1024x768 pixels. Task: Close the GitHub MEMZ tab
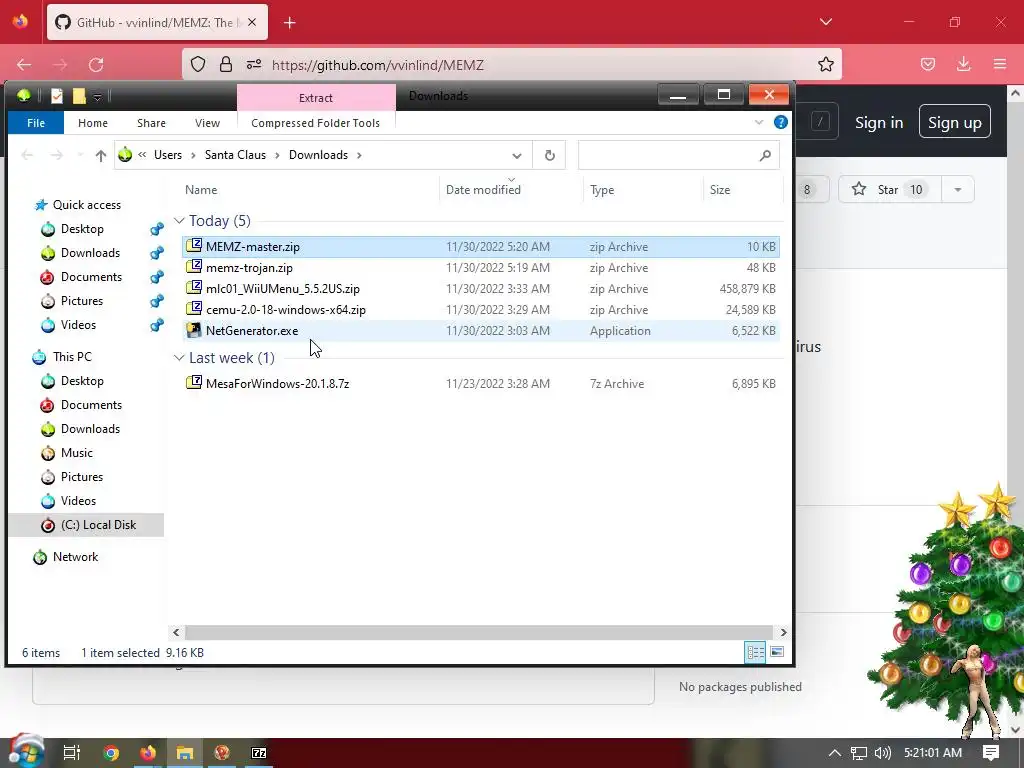[x=252, y=22]
